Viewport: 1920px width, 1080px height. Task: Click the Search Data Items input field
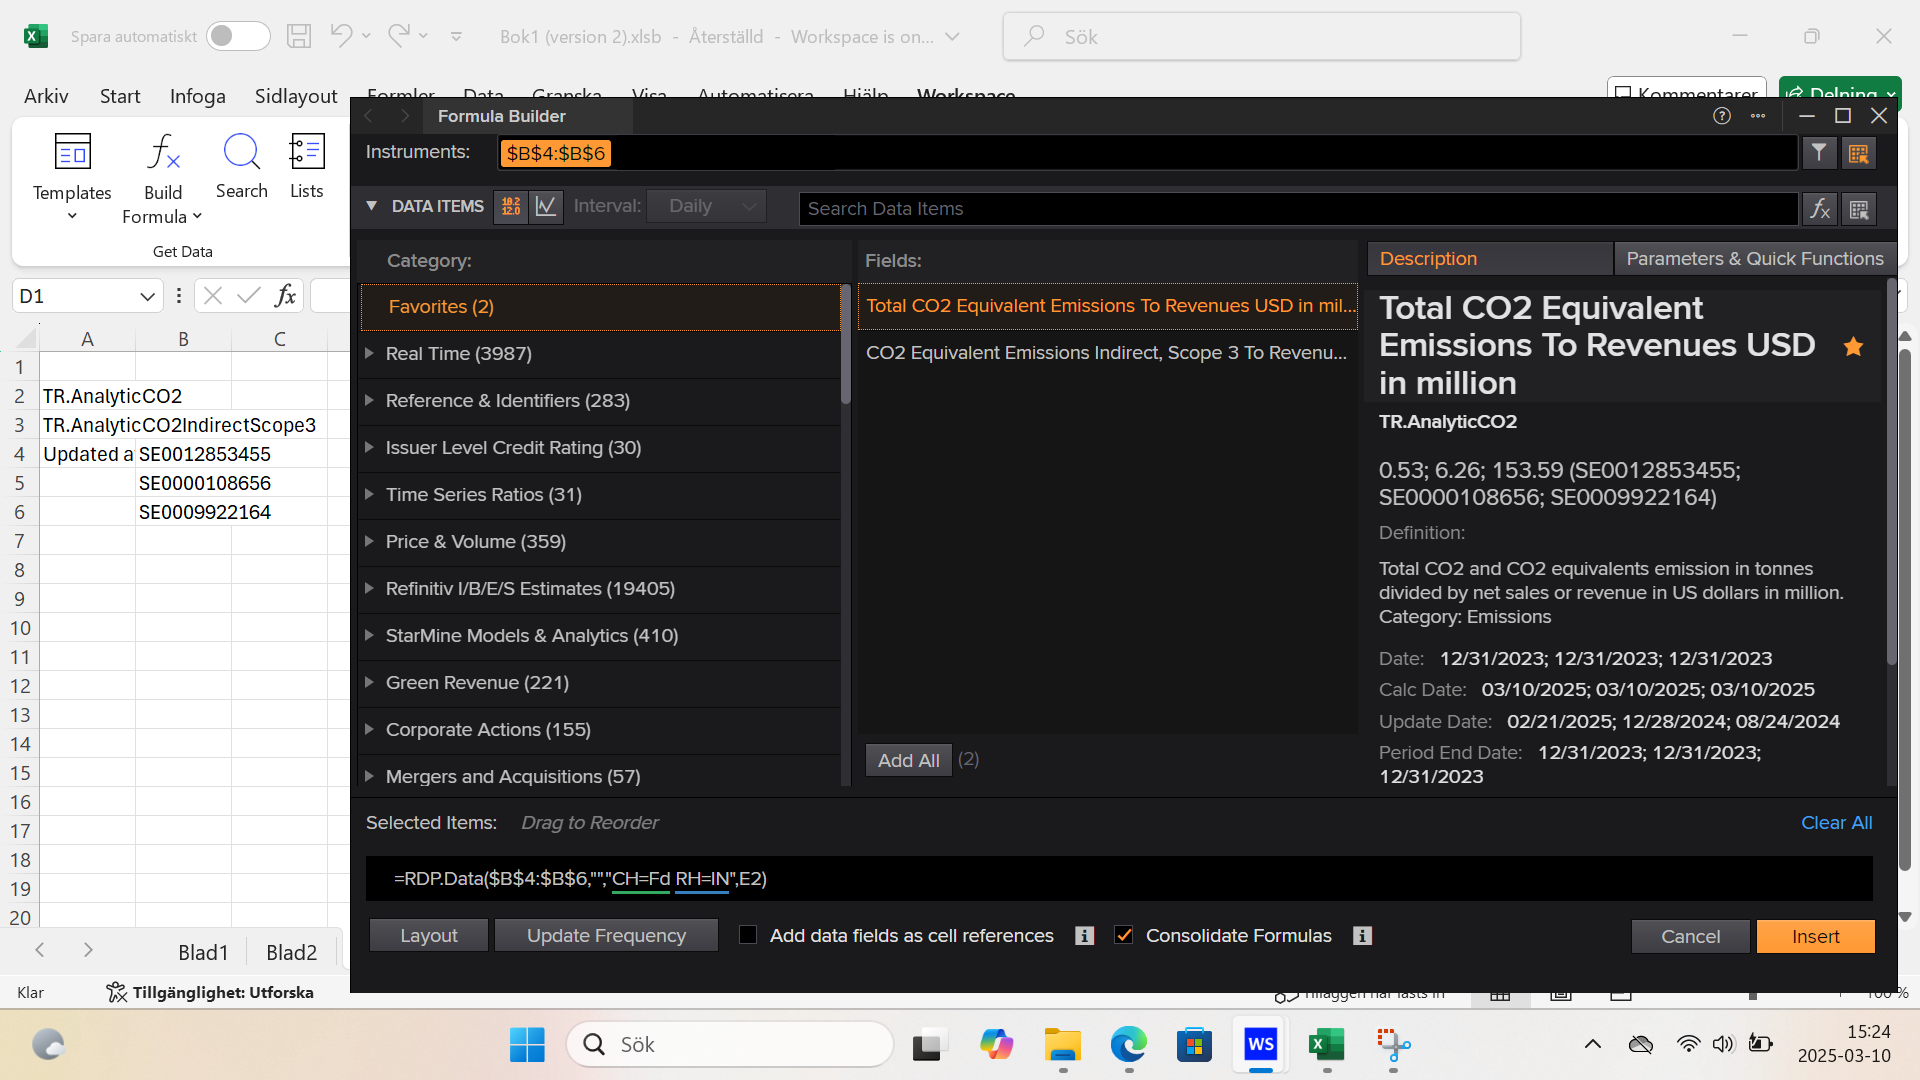[x=1297, y=209]
